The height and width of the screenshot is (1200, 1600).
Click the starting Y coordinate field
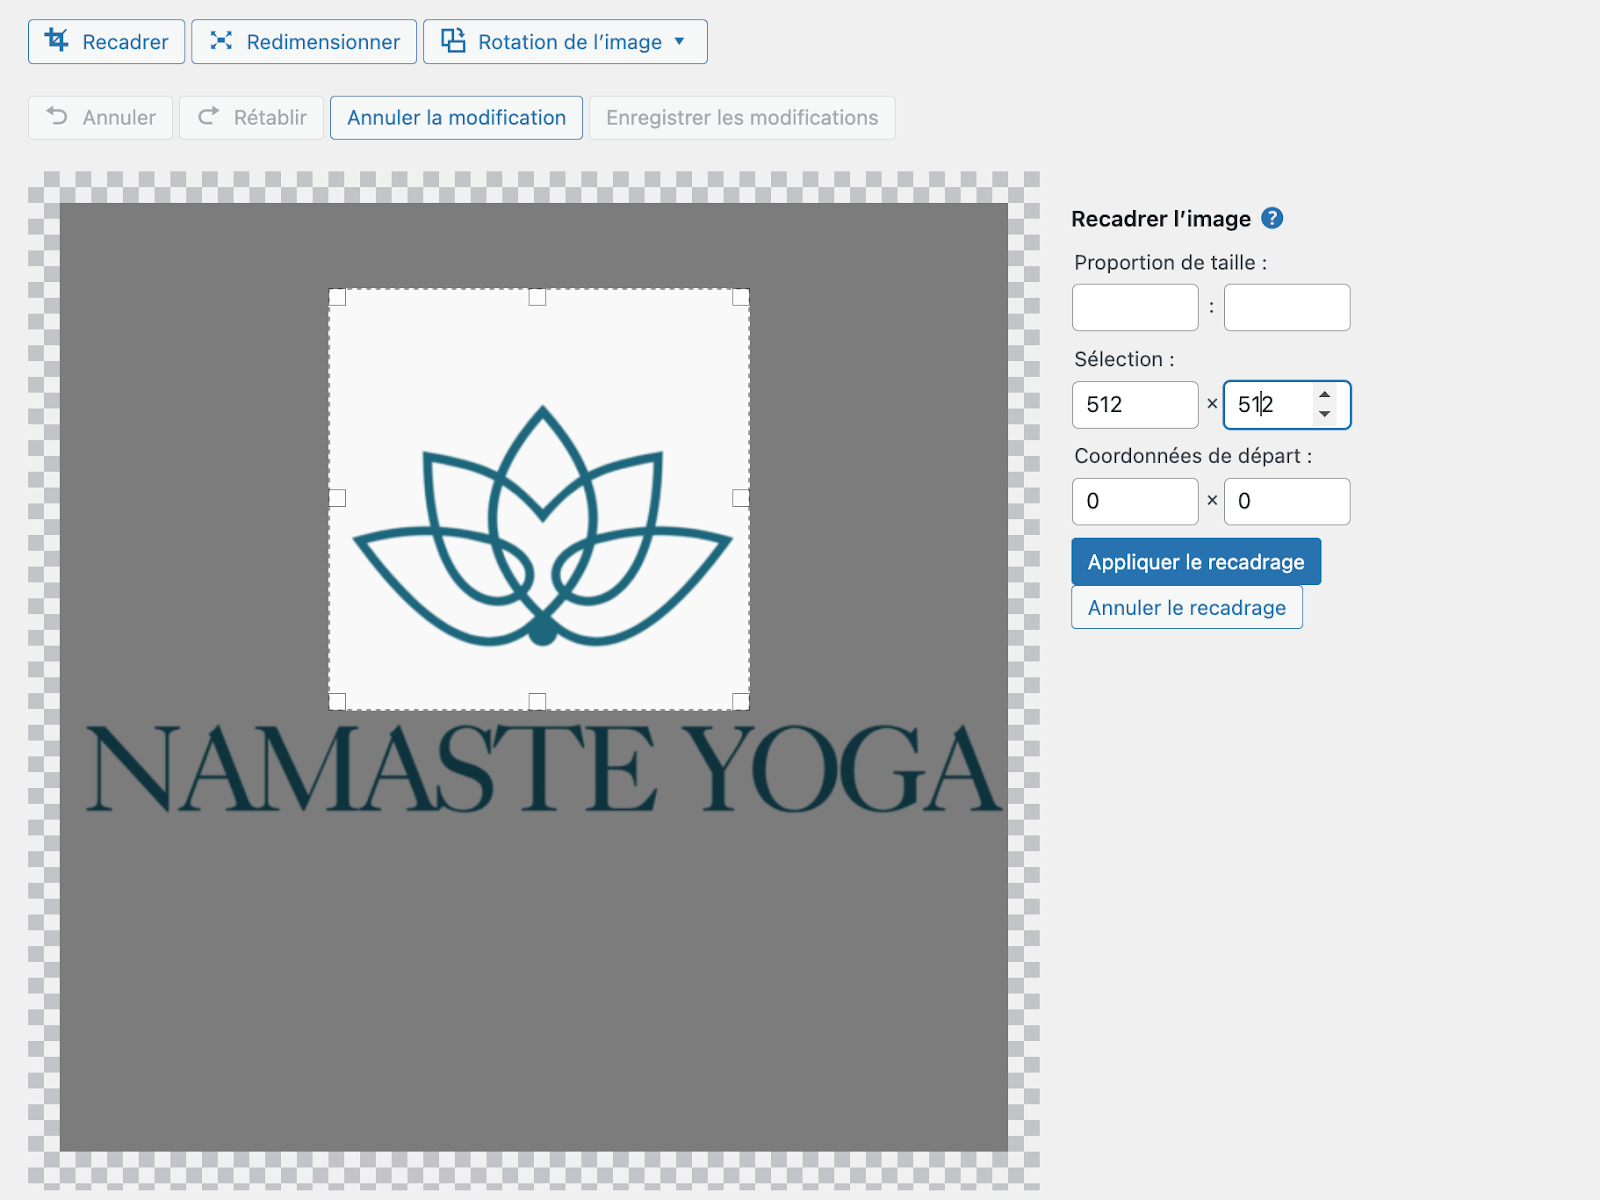1287,502
